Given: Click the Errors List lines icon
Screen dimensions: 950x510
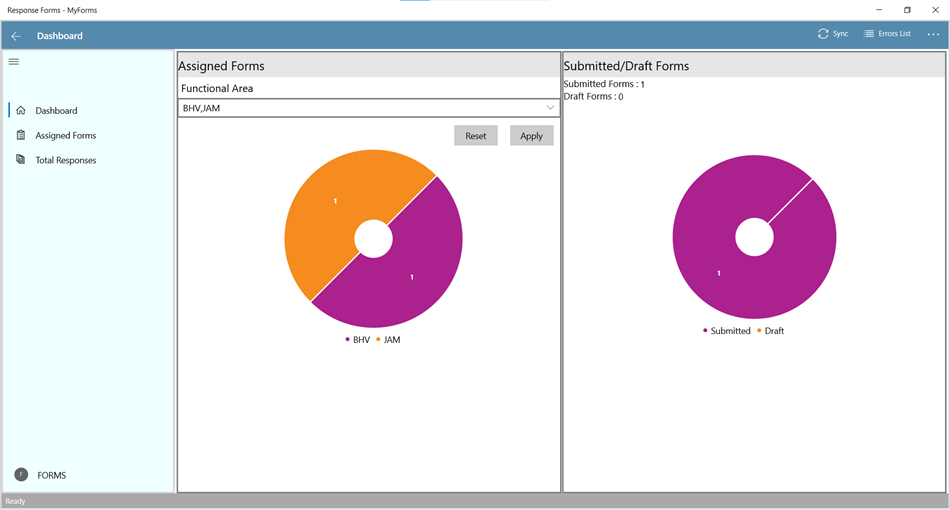Looking at the screenshot, I should point(868,34).
